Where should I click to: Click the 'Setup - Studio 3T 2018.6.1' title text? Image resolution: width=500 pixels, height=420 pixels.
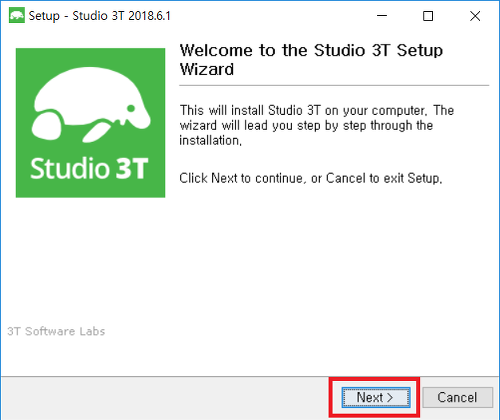[x=99, y=16]
